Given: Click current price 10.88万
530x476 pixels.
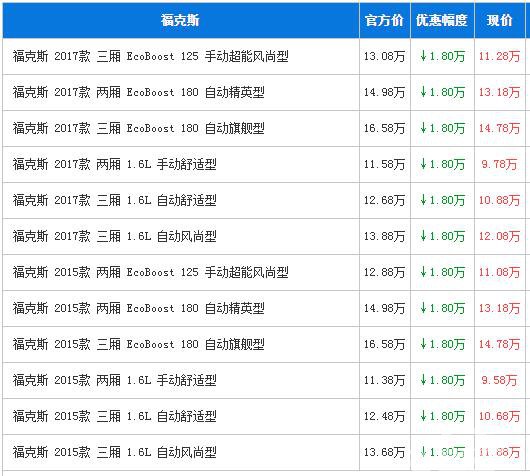Looking at the screenshot, I should [499, 200].
